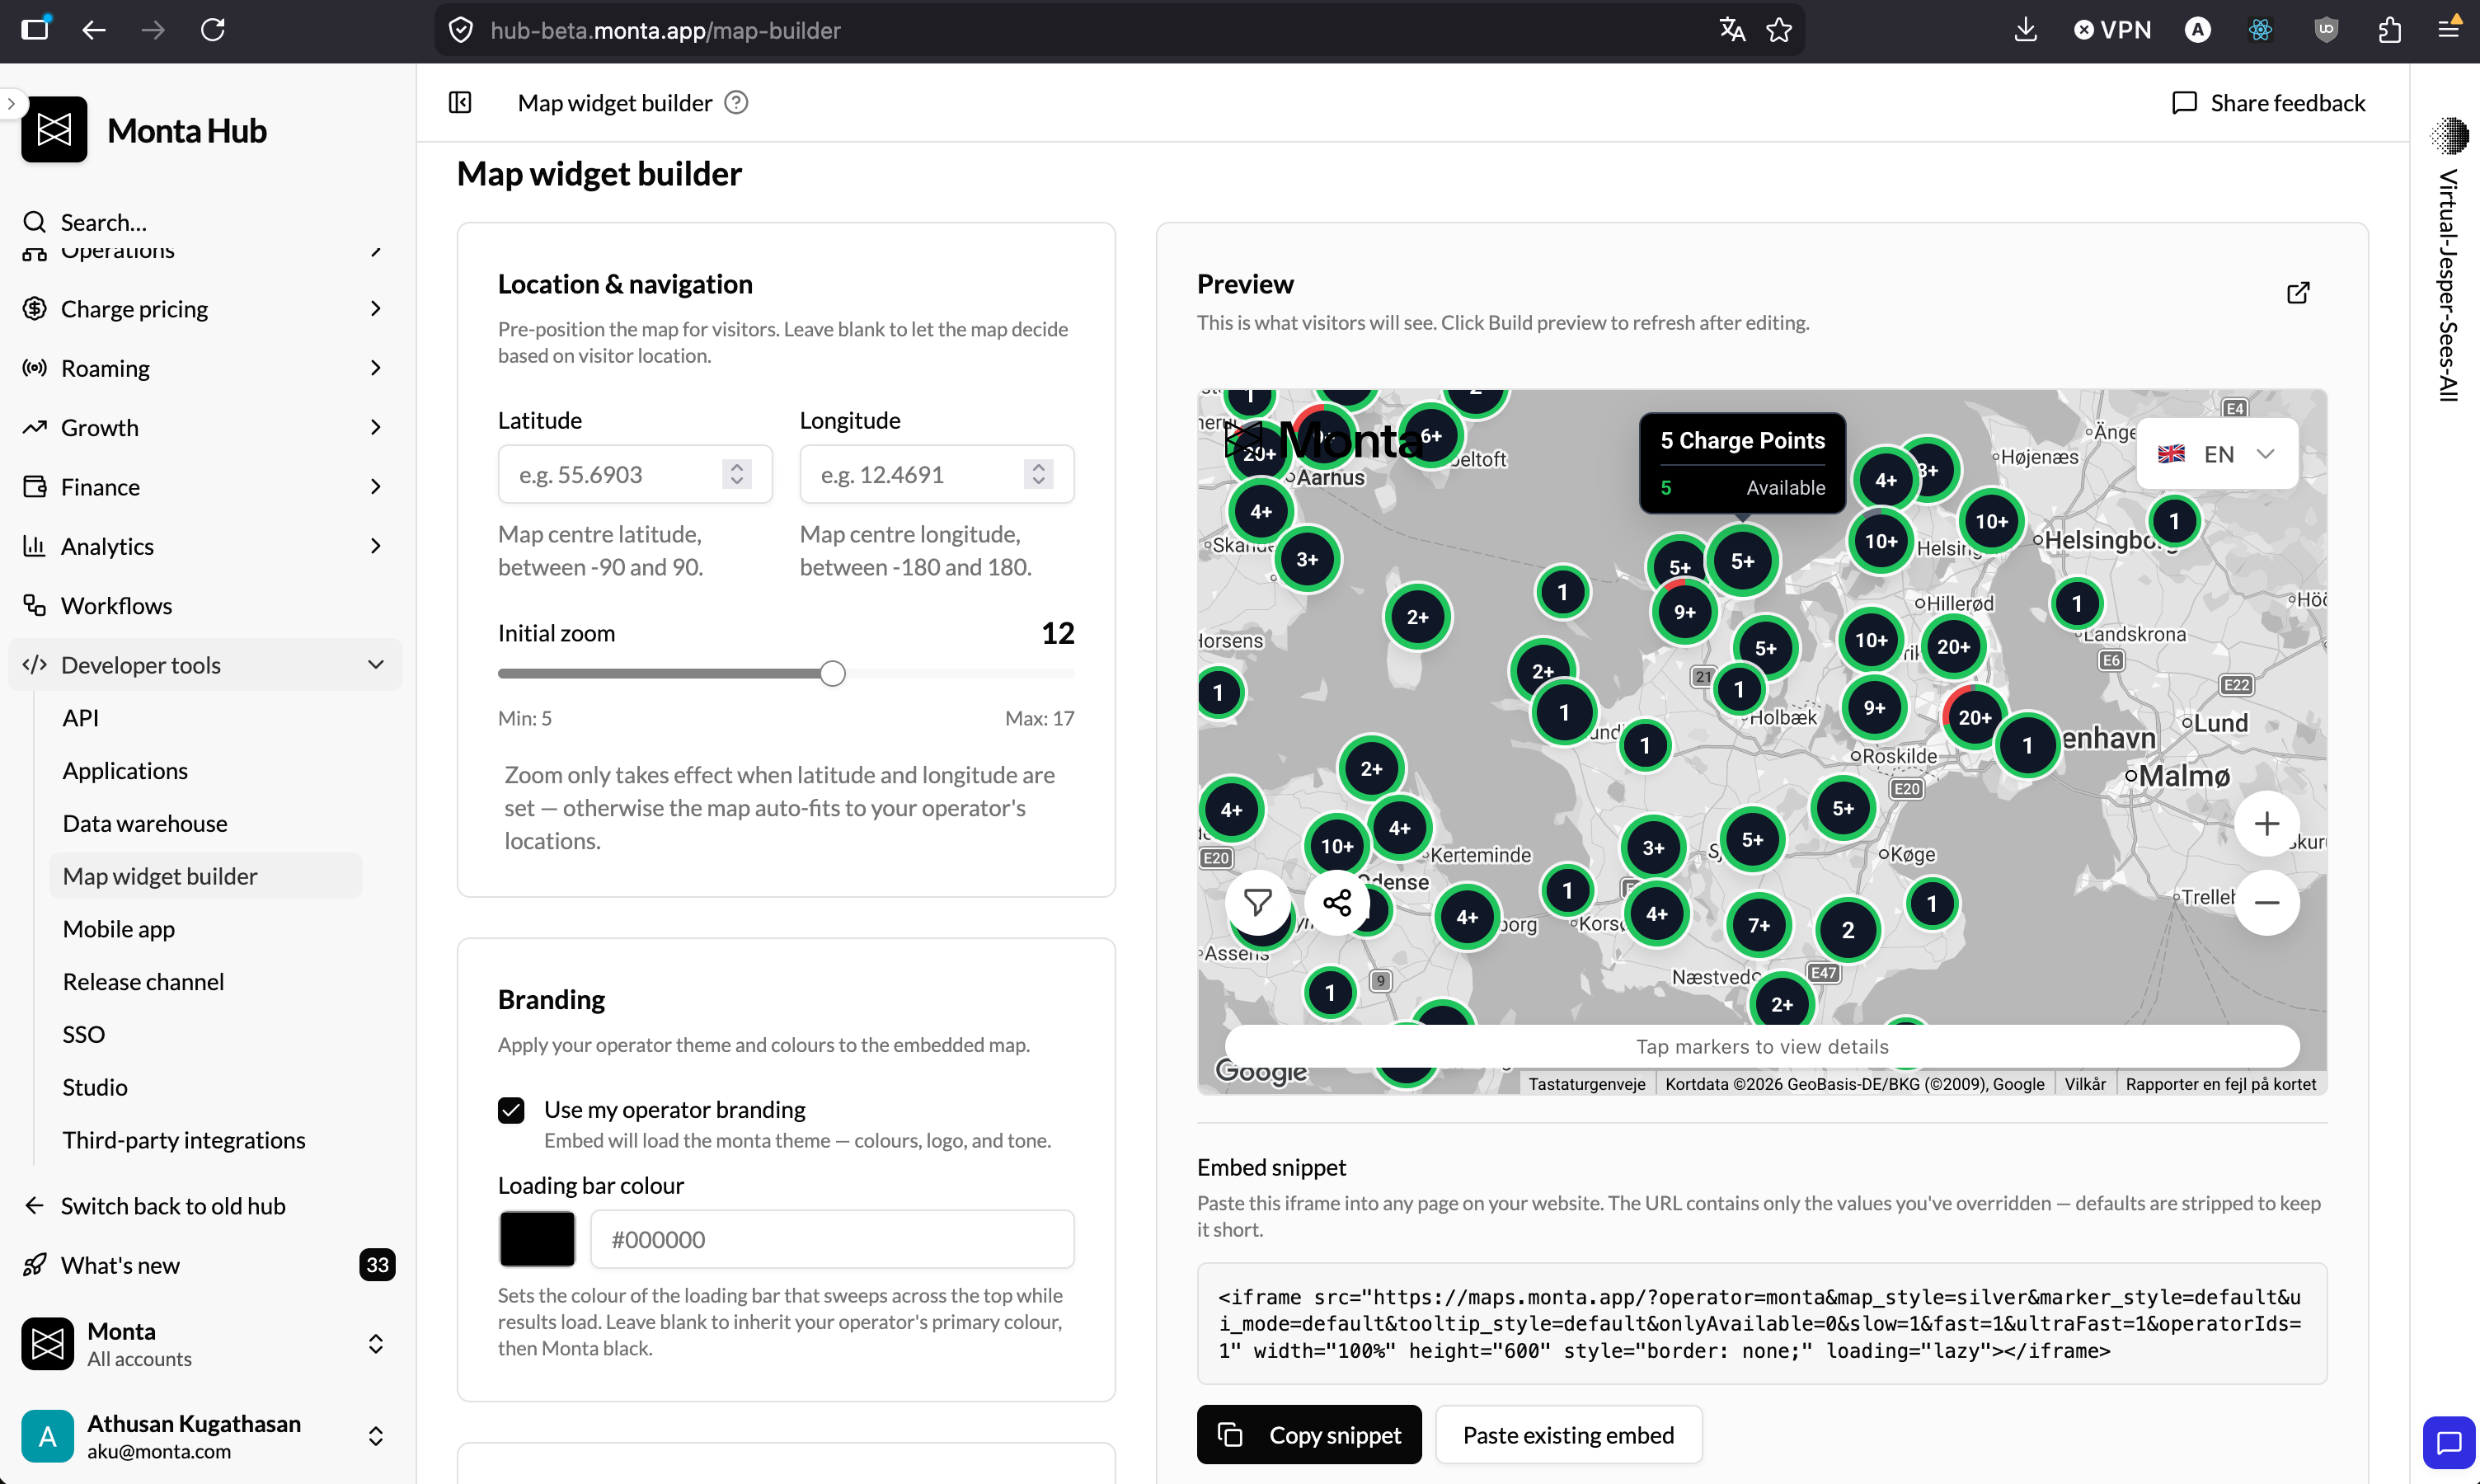Screen dimensions: 2480x1484
Task: Zoom out with the map minus button
Action: pyautogui.click(x=2267, y=902)
